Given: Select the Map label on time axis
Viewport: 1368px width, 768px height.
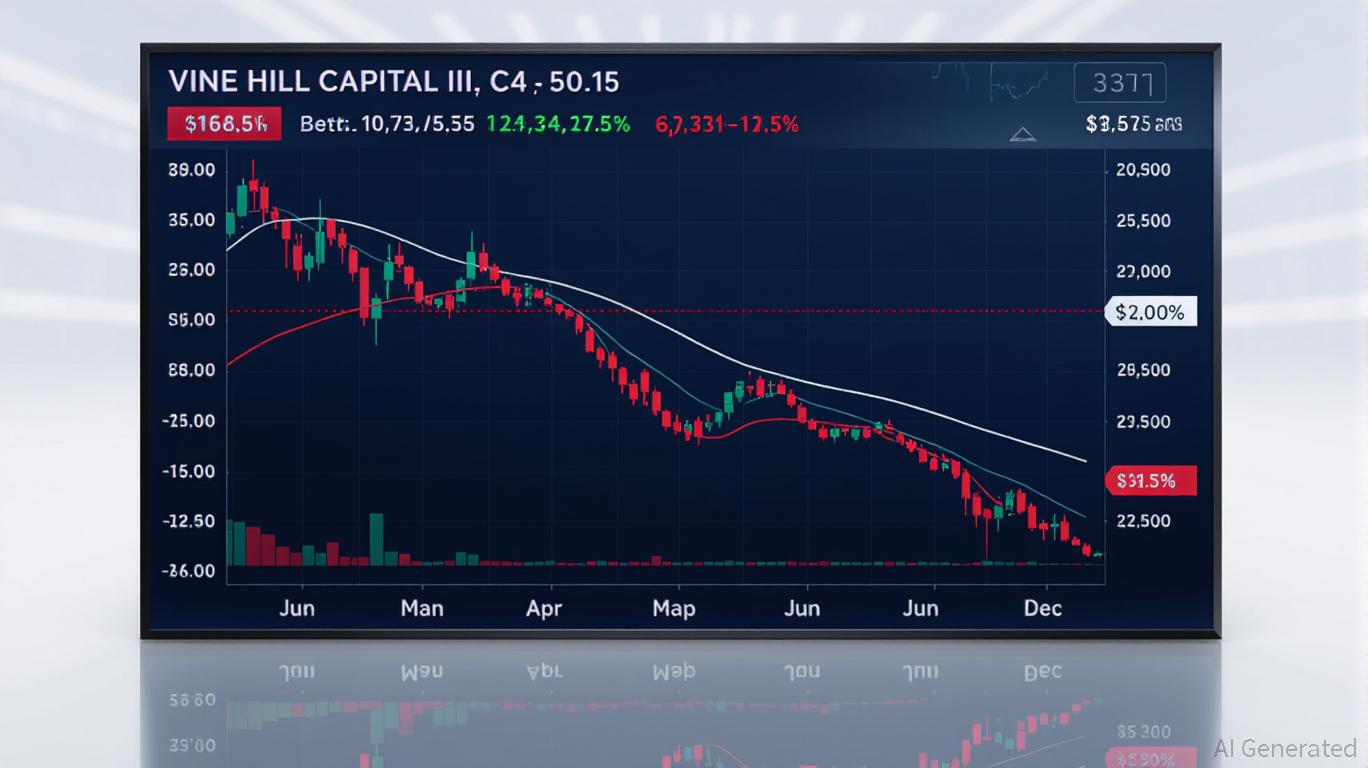Looking at the screenshot, I should pyautogui.click(x=673, y=607).
